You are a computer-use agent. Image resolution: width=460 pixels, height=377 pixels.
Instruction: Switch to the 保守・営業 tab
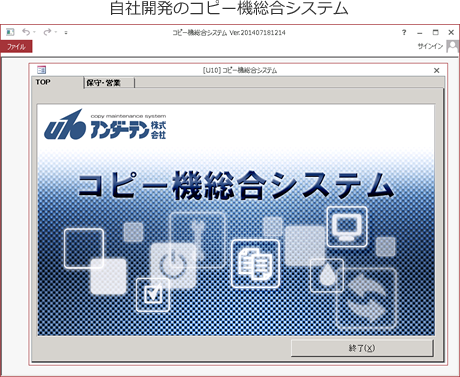(x=109, y=83)
